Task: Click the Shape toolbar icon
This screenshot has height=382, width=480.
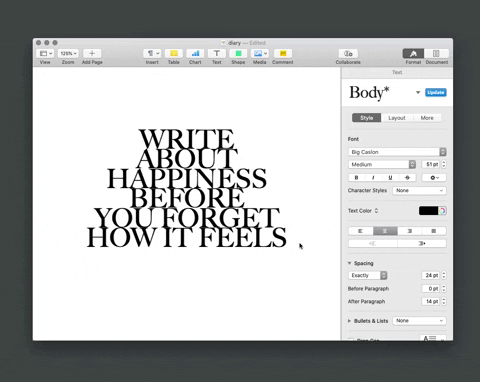Action: tap(238, 54)
